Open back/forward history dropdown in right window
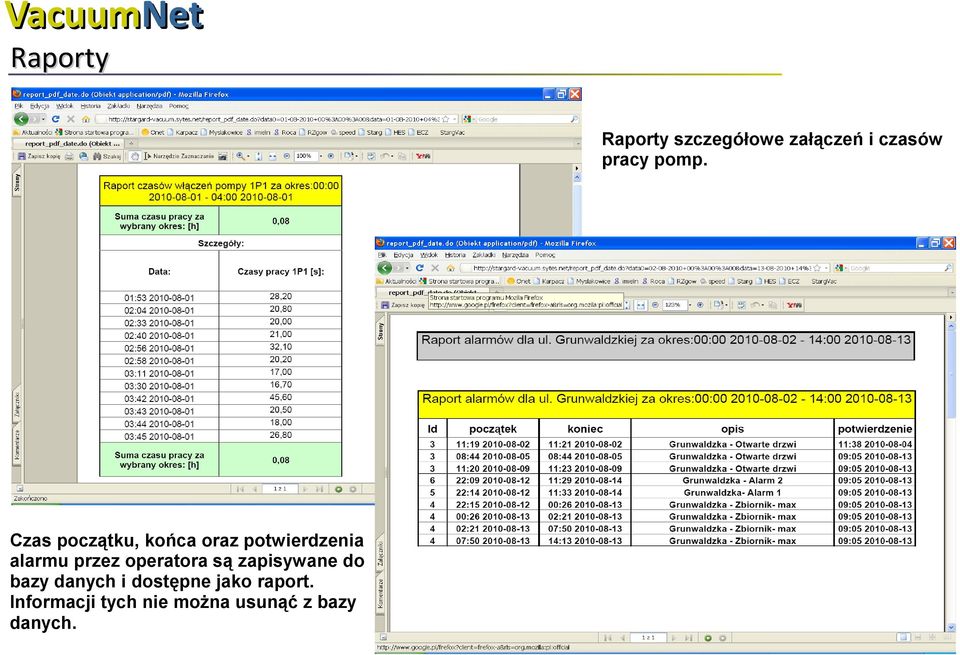The image size is (960, 655). pyautogui.click(x=407, y=268)
